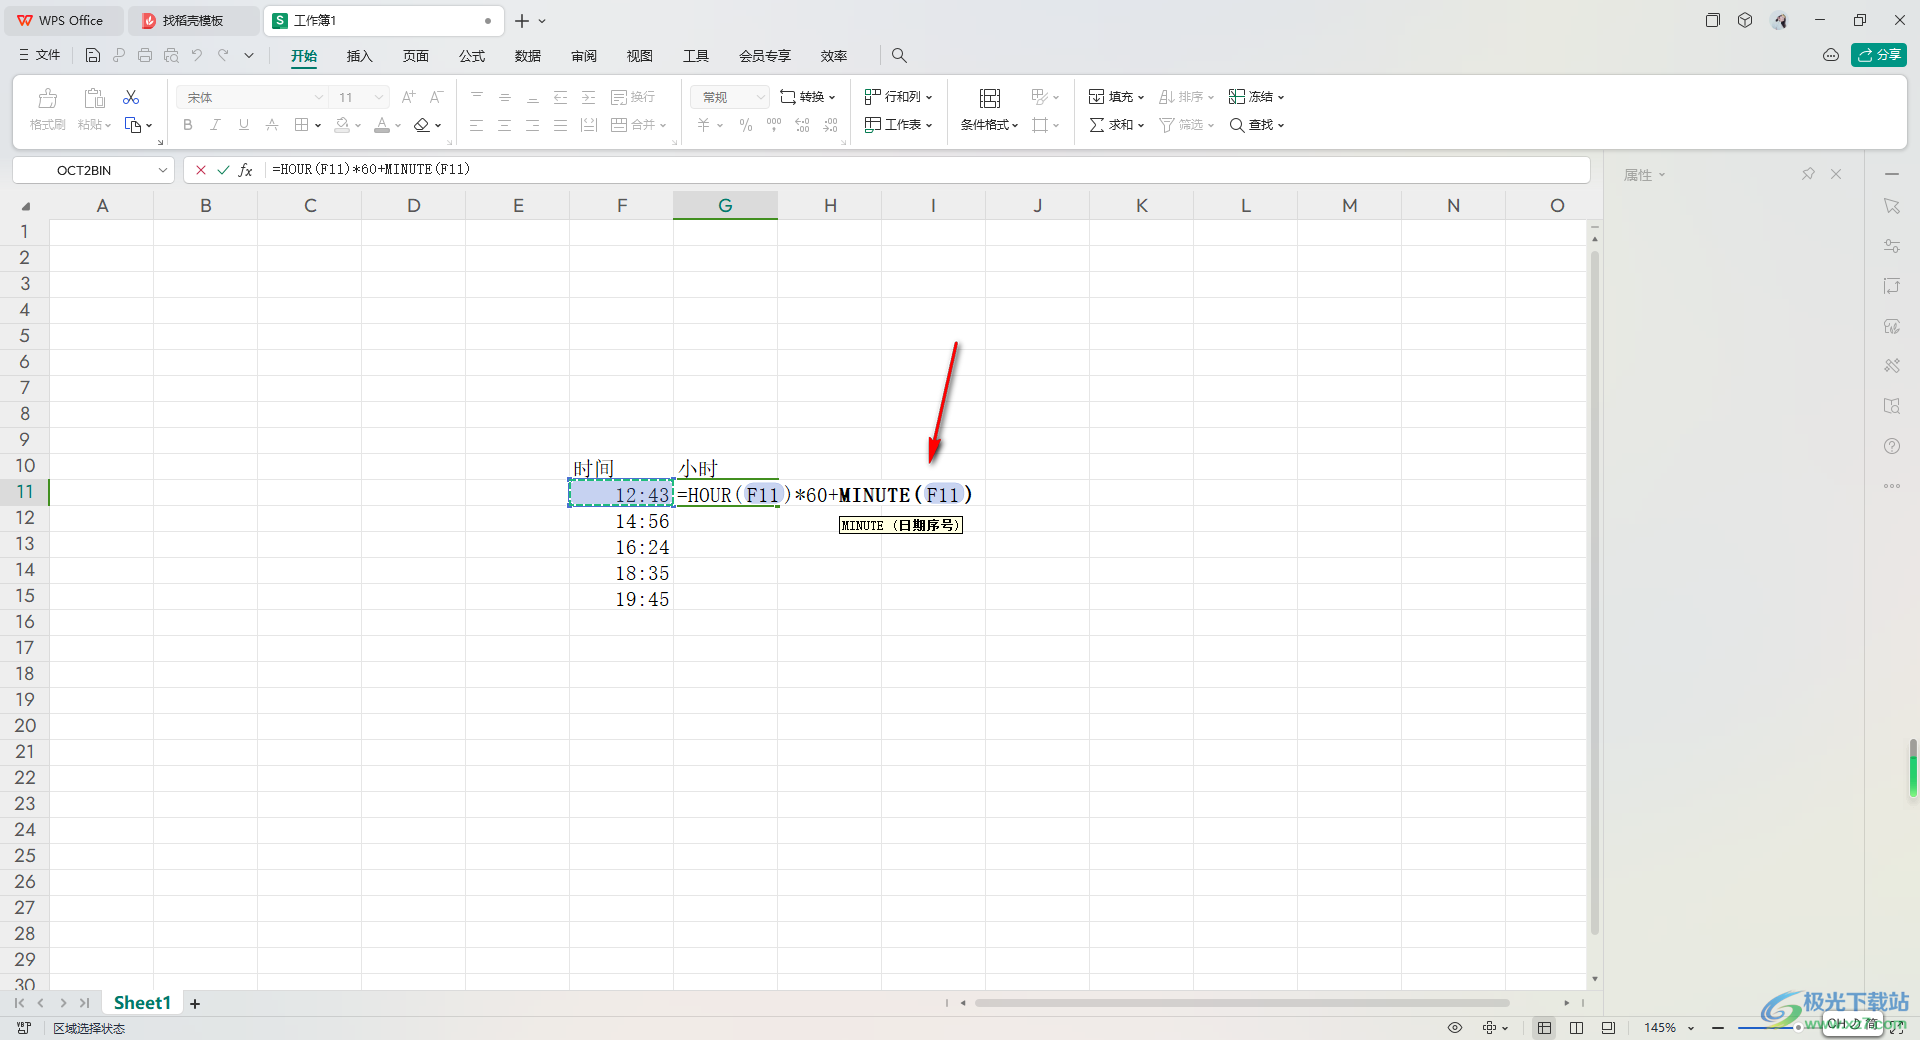Viewport: 1920px width, 1040px height.
Task: Click the Conditional Formatting grid icon
Action: click(990, 98)
